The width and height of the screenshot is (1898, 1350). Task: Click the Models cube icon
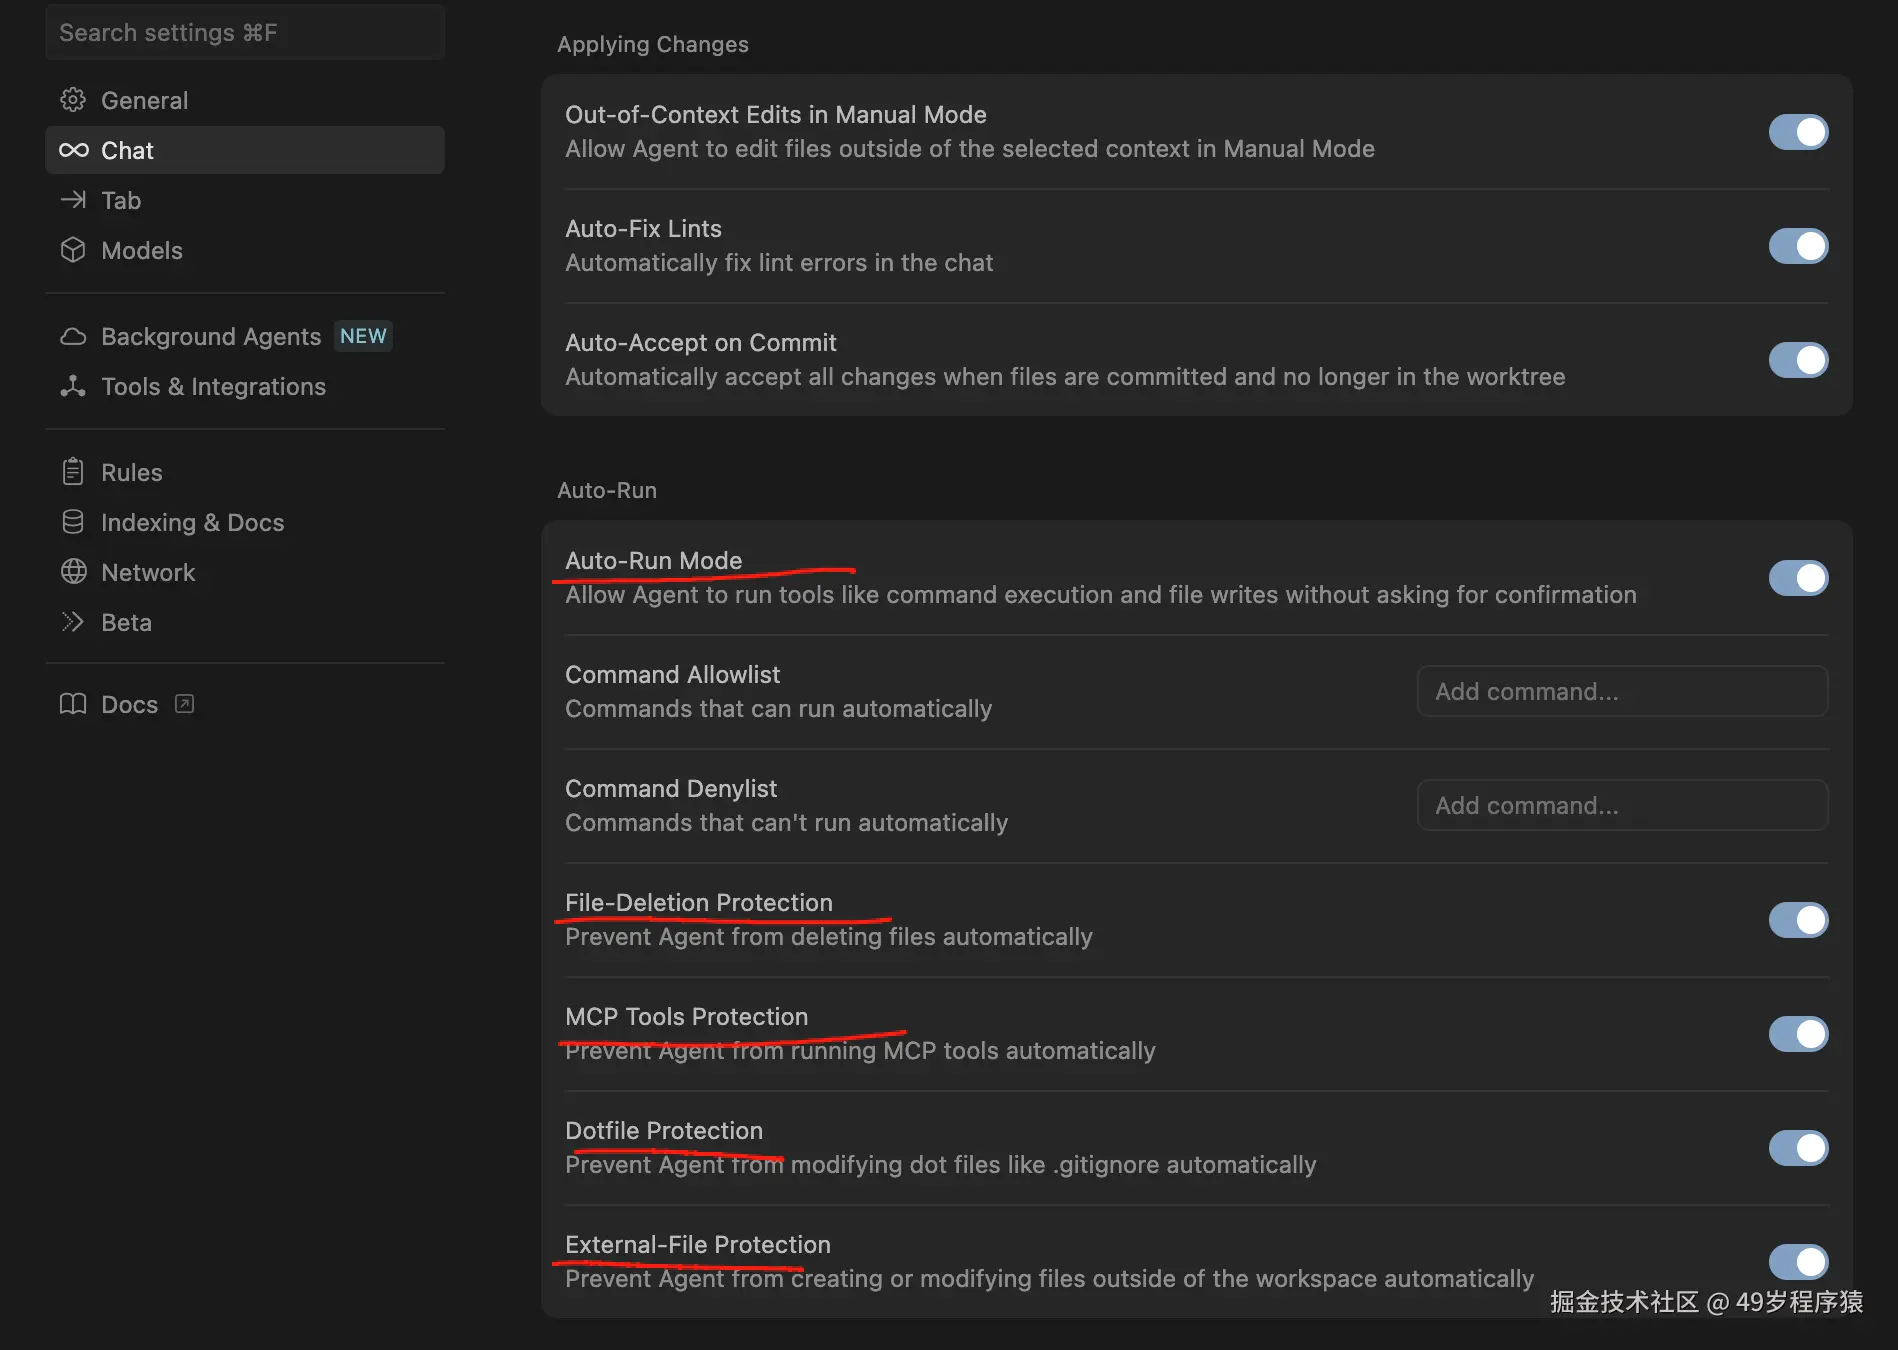pyautogui.click(x=73, y=250)
